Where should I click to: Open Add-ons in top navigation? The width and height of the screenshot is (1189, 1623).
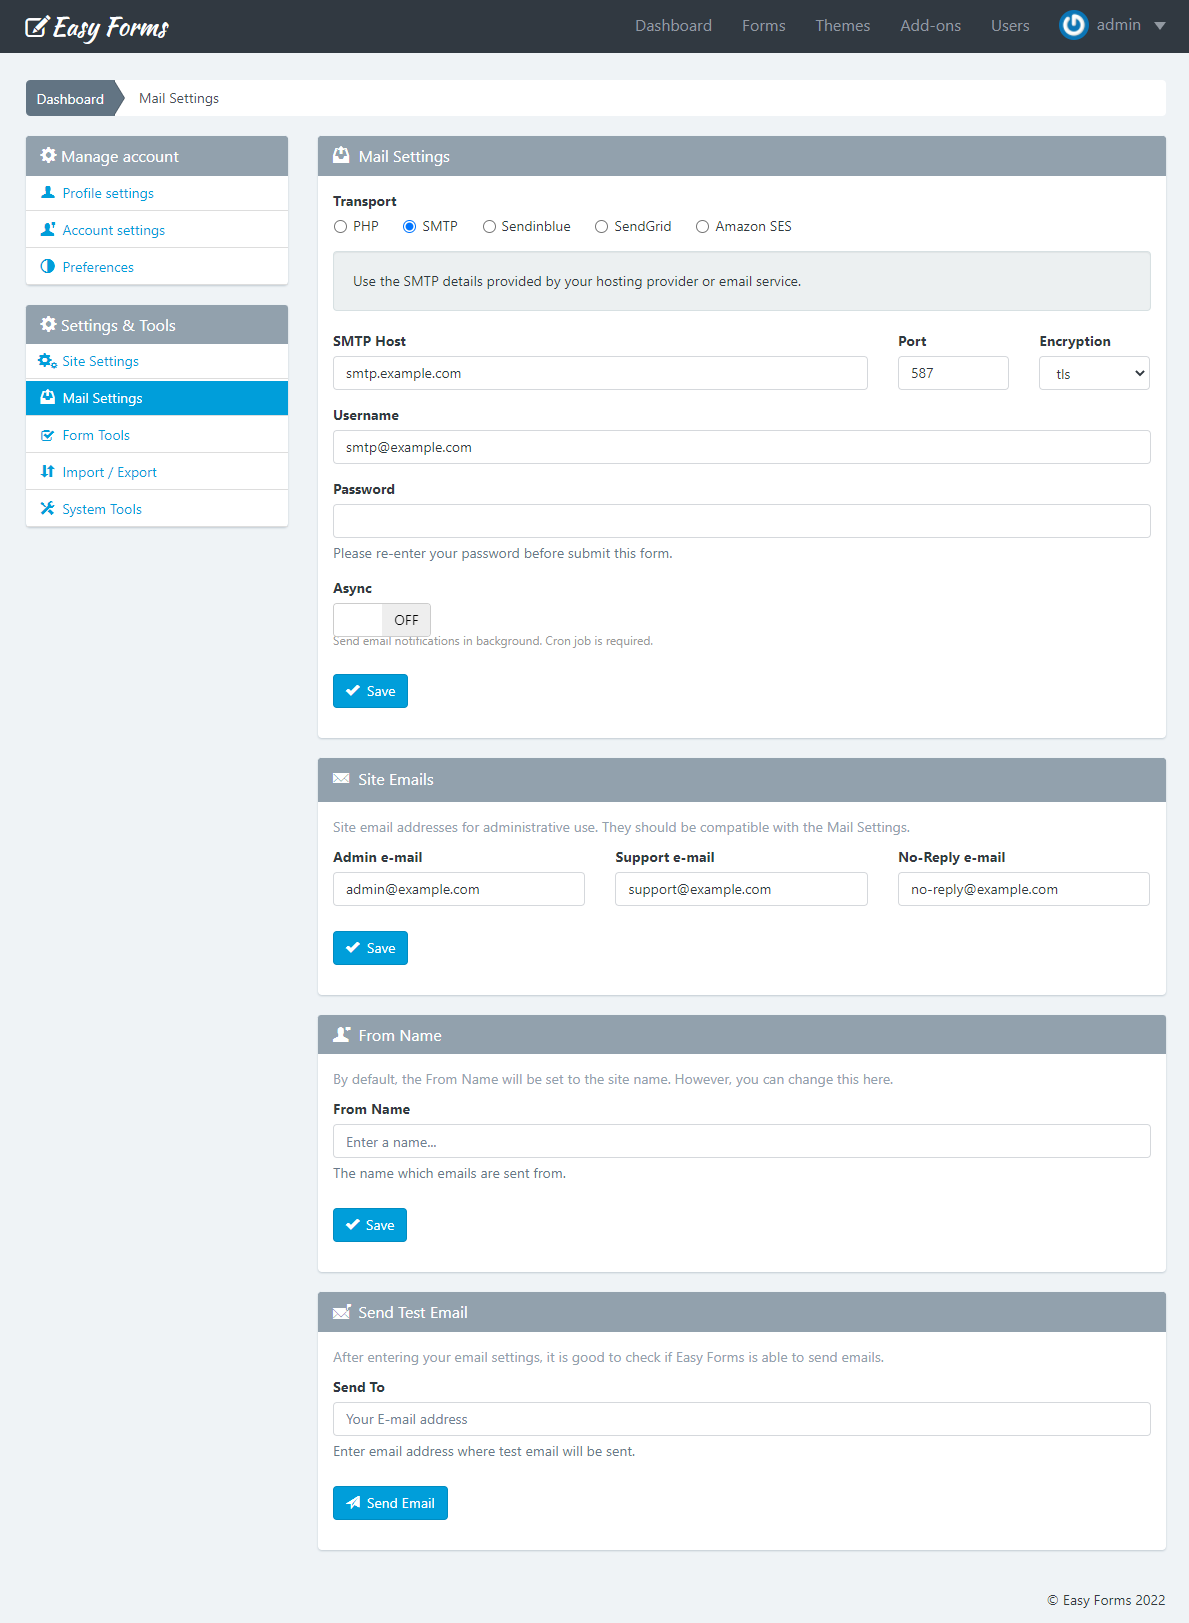[930, 26]
